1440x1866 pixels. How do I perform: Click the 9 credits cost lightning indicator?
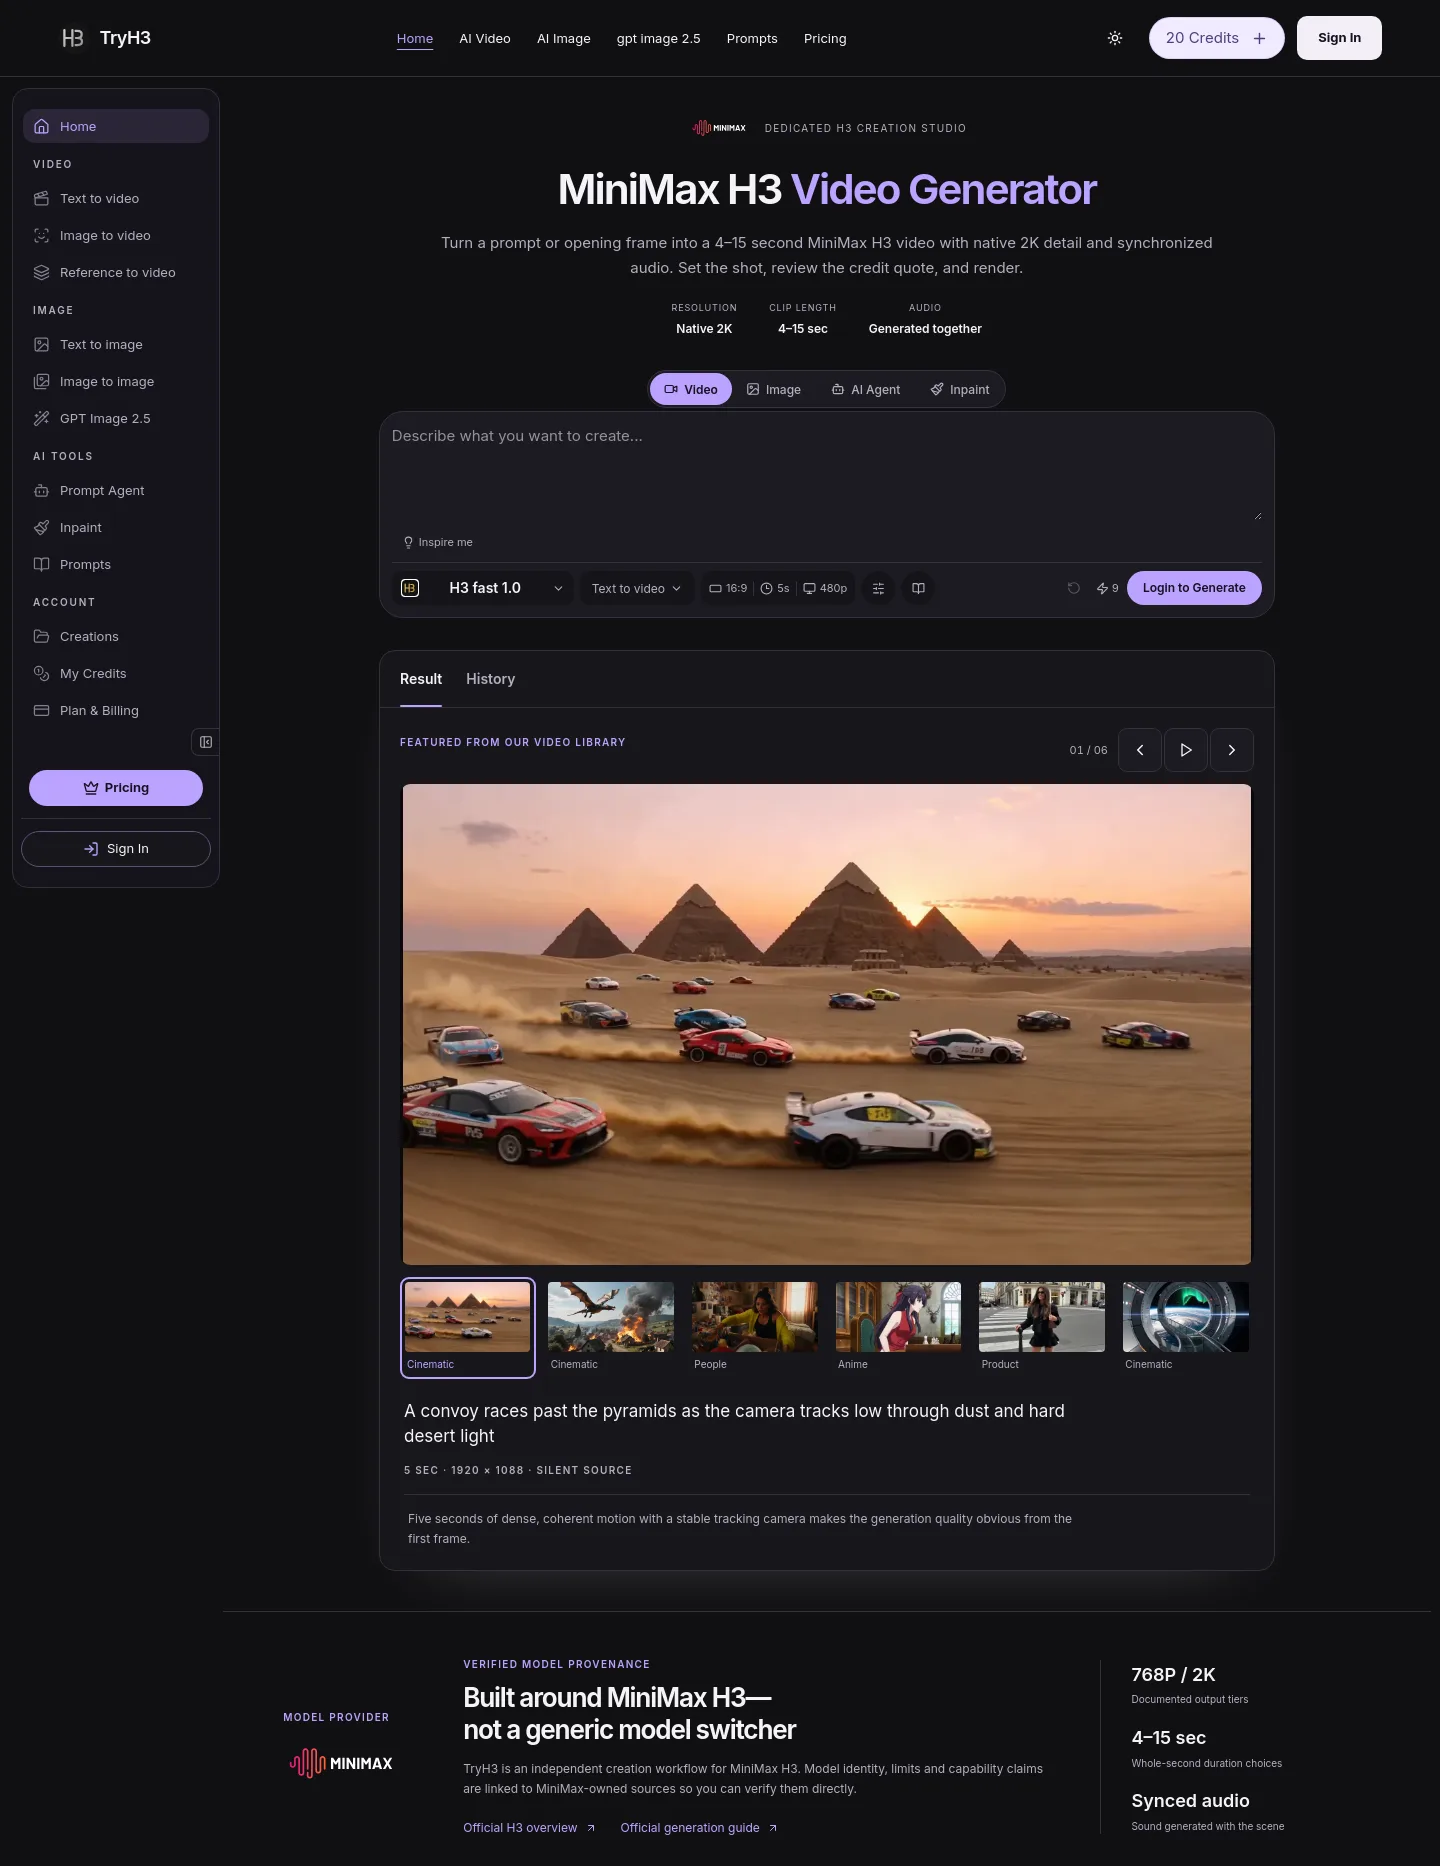1107,588
